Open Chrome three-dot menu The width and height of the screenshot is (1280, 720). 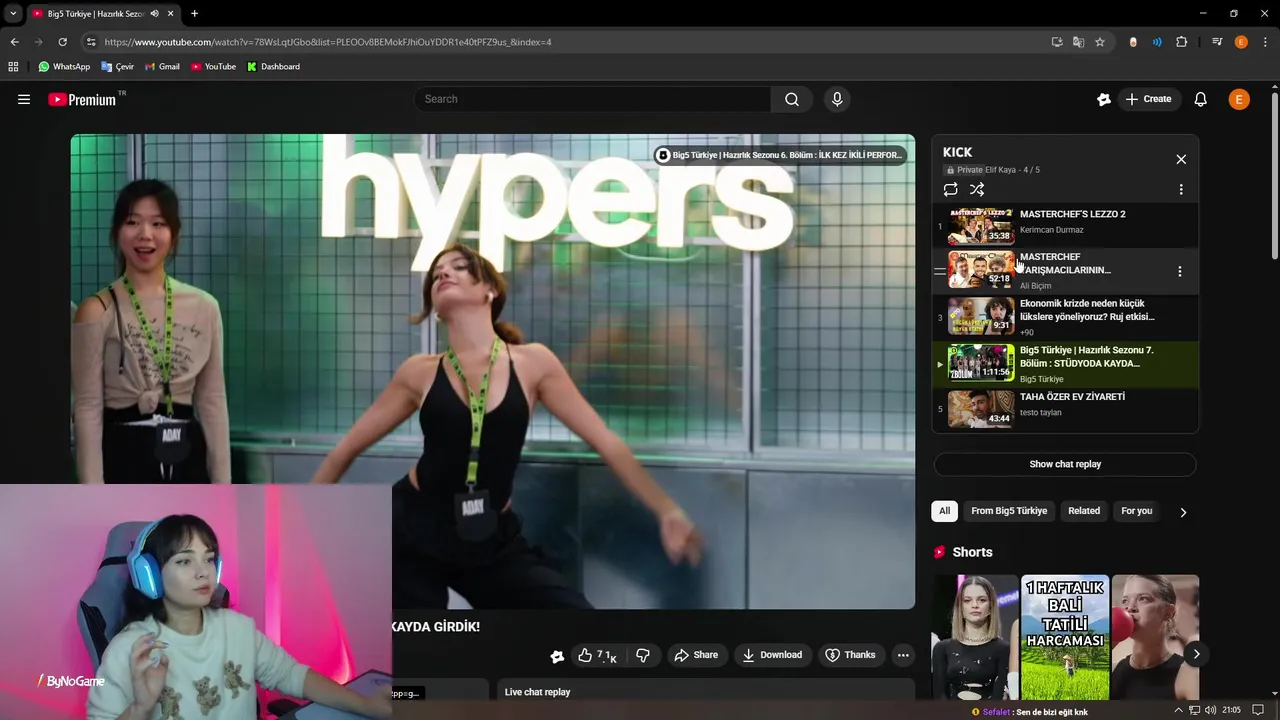[x=1265, y=42]
